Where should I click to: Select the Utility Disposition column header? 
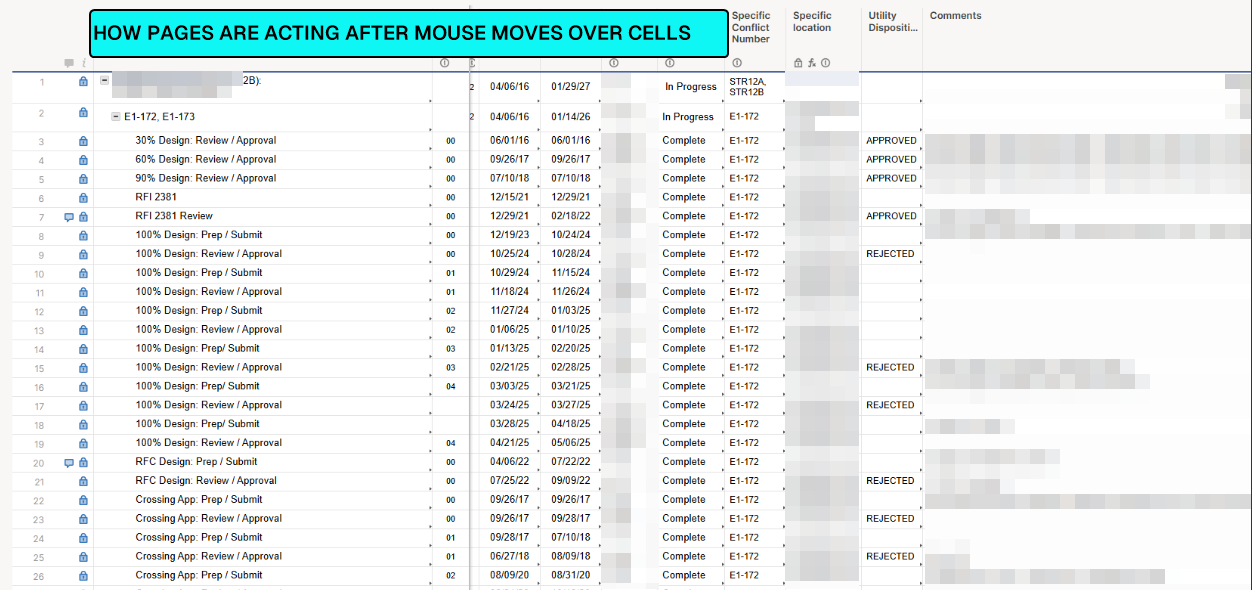click(892, 22)
